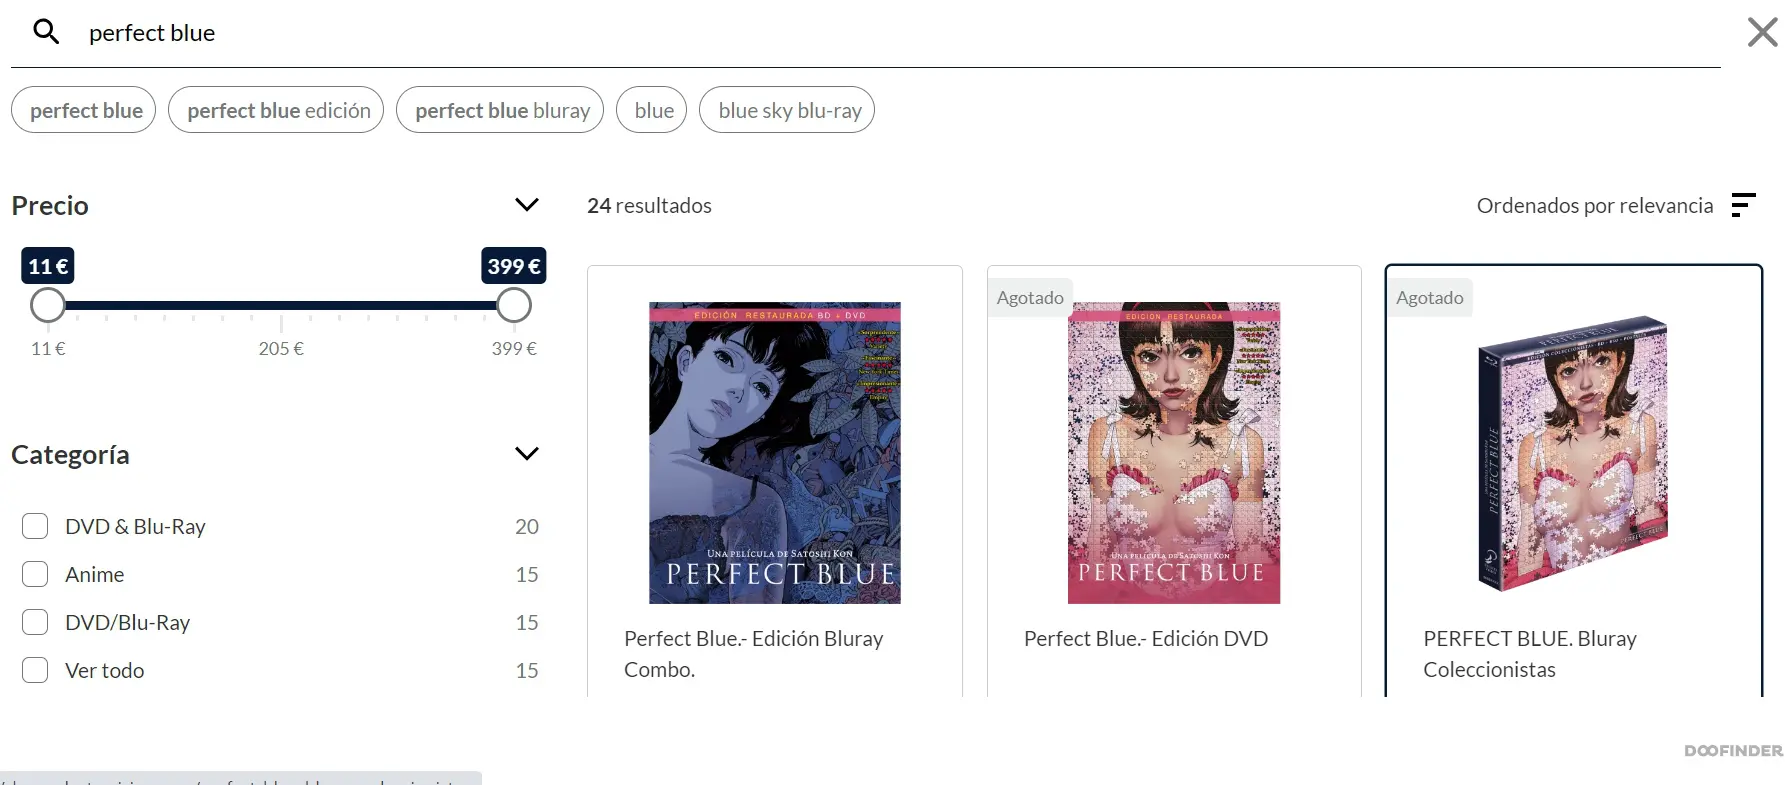Collapse the Categoría filter section
The height and width of the screenshot is (785, 1790).
tap(526, 454)
